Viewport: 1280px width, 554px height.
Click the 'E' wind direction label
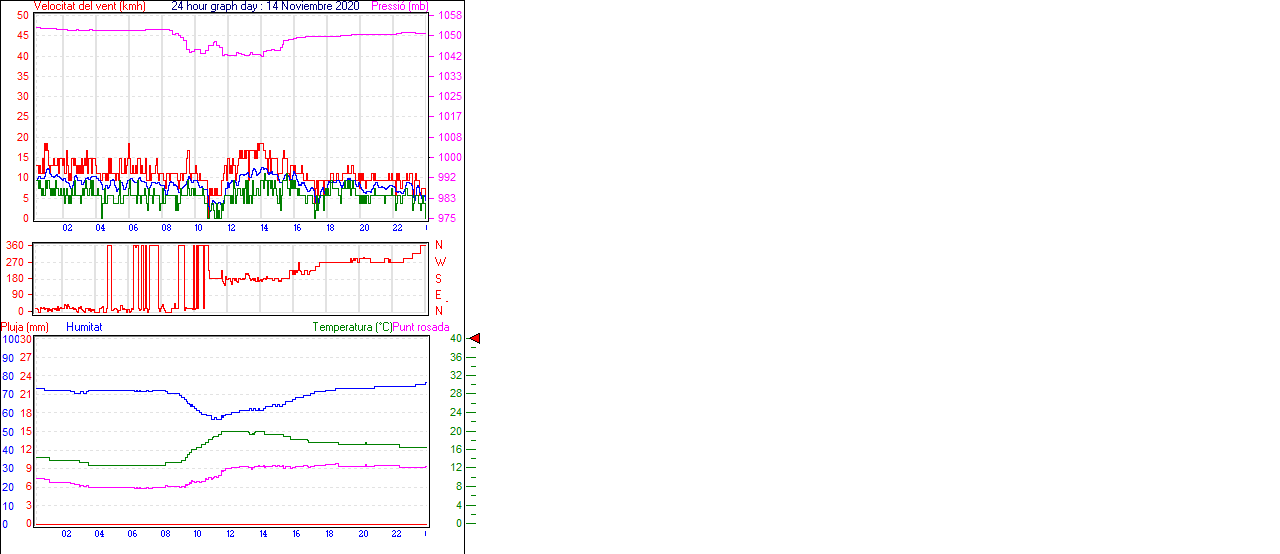[438, 295]
